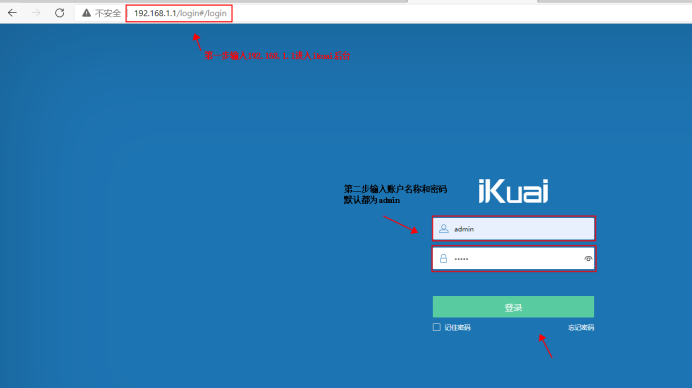The height and width of the screenshot is (388, 692).
Task: Open the 忘记密码 forgot password link
Action: click(x=581, y=328)
